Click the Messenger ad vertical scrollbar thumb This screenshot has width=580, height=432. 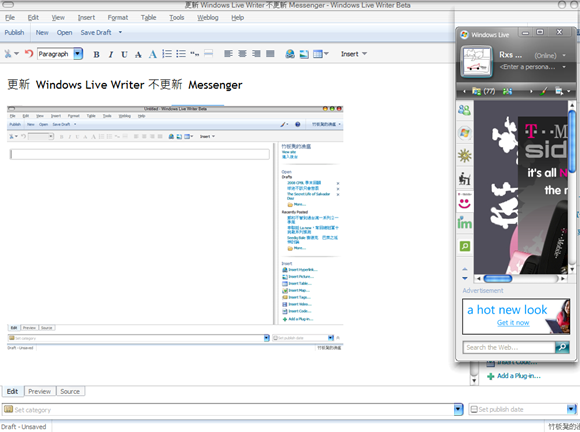click(x=572, y=141)
